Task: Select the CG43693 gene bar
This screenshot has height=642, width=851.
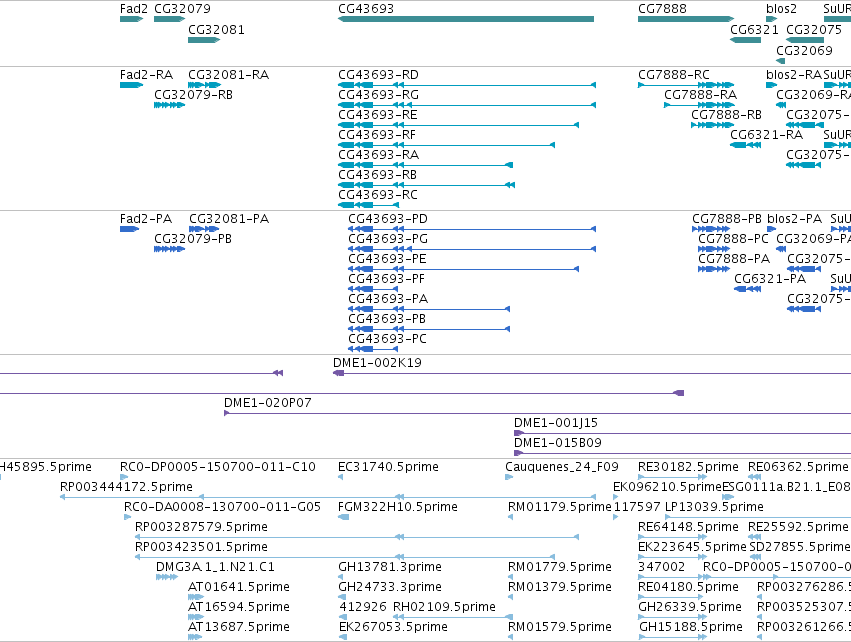Action: [466, 19]
